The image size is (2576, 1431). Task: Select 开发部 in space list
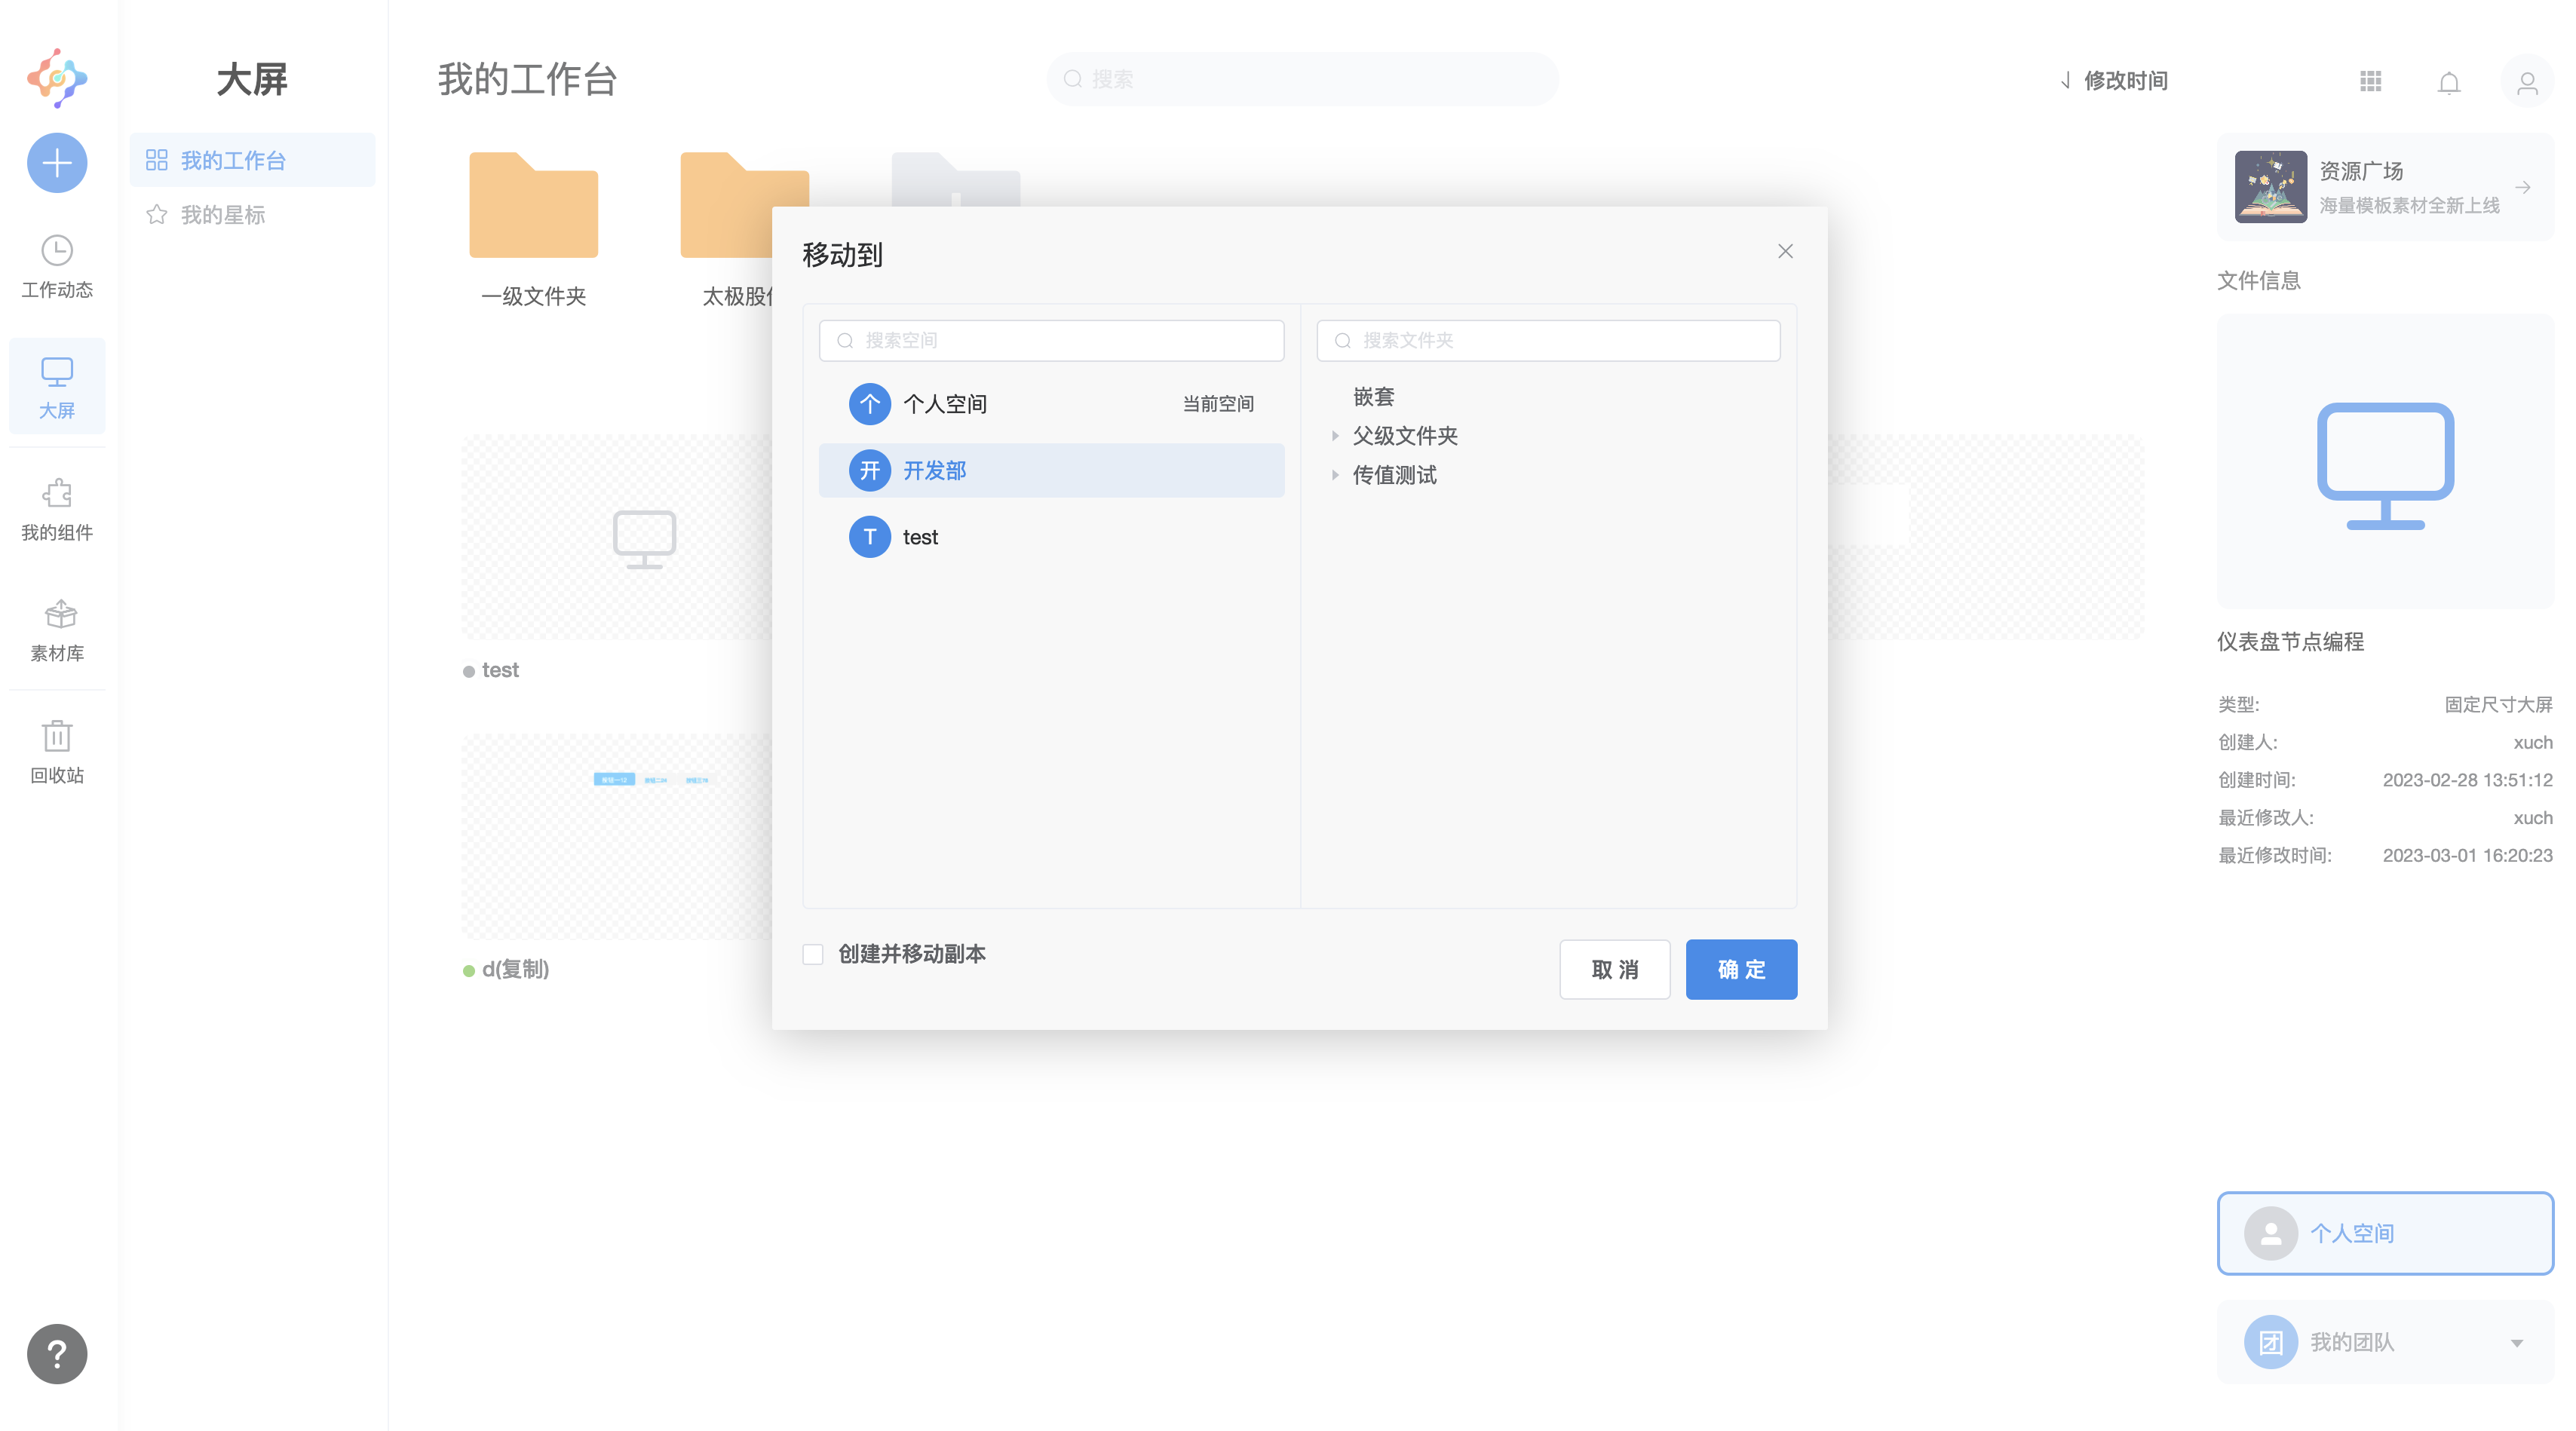click(1051, 470)
